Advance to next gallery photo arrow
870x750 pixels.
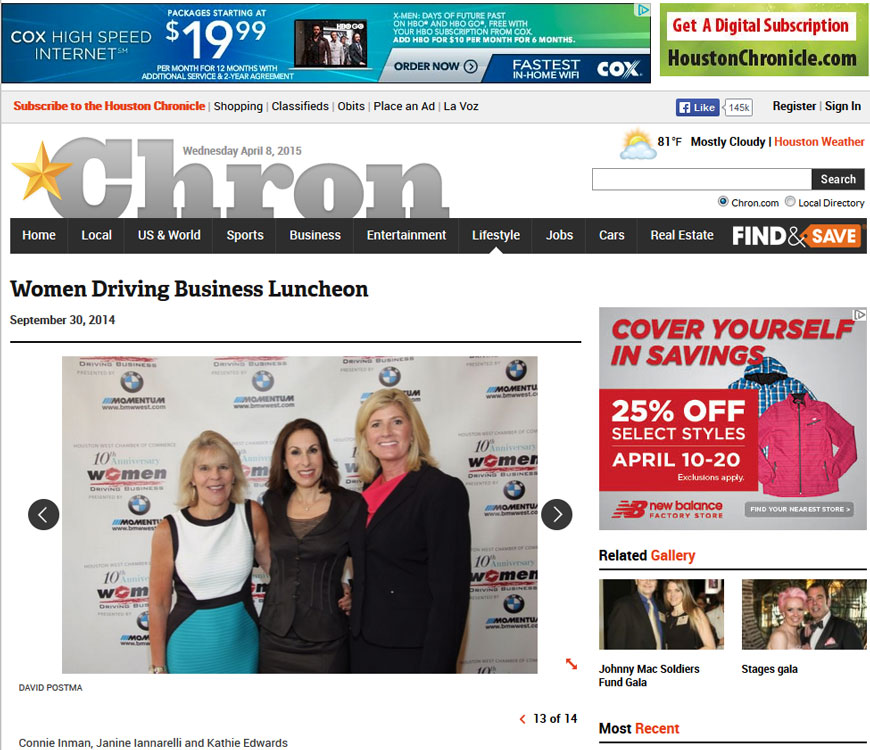pyautogui.click(x=557, y=515)
